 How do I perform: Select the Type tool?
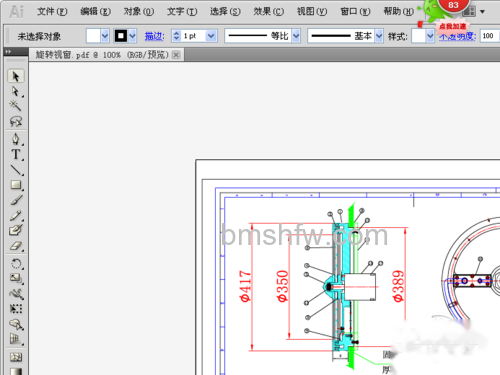[x=16, y=154]
